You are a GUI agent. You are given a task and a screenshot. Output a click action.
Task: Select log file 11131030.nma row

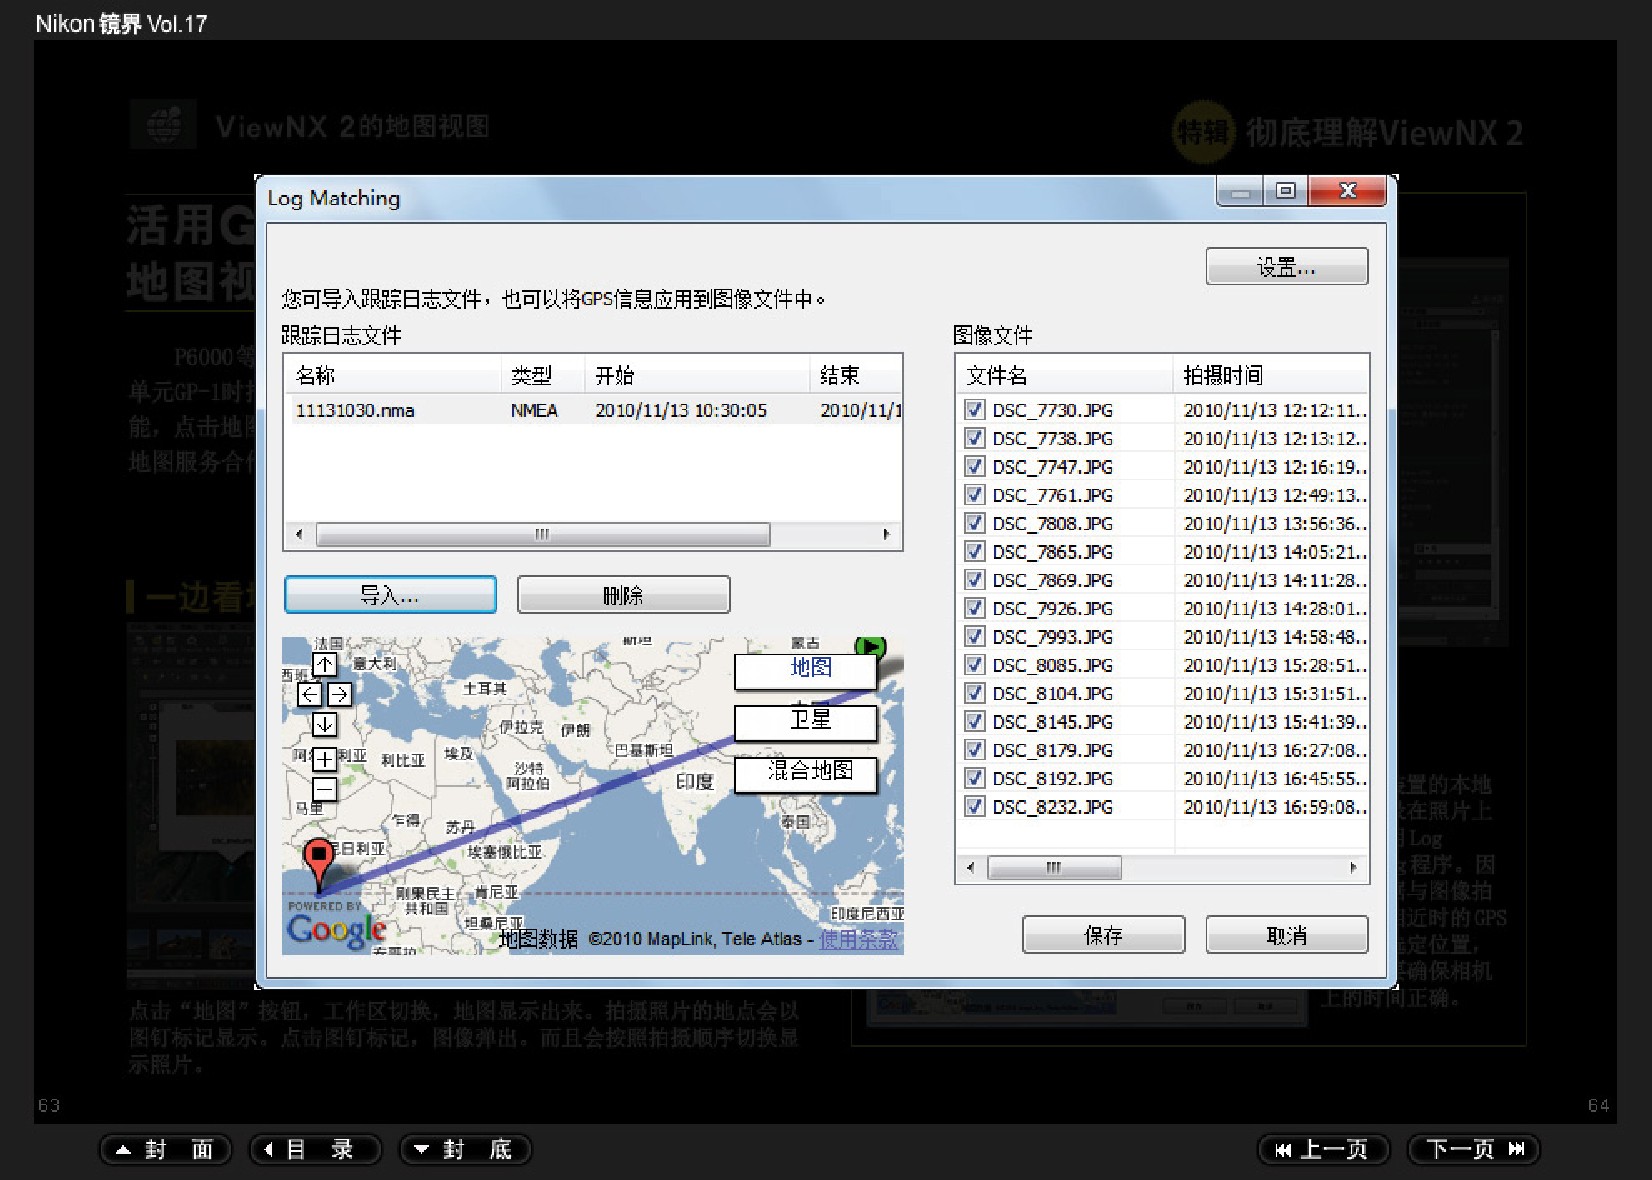pos(594,410)
